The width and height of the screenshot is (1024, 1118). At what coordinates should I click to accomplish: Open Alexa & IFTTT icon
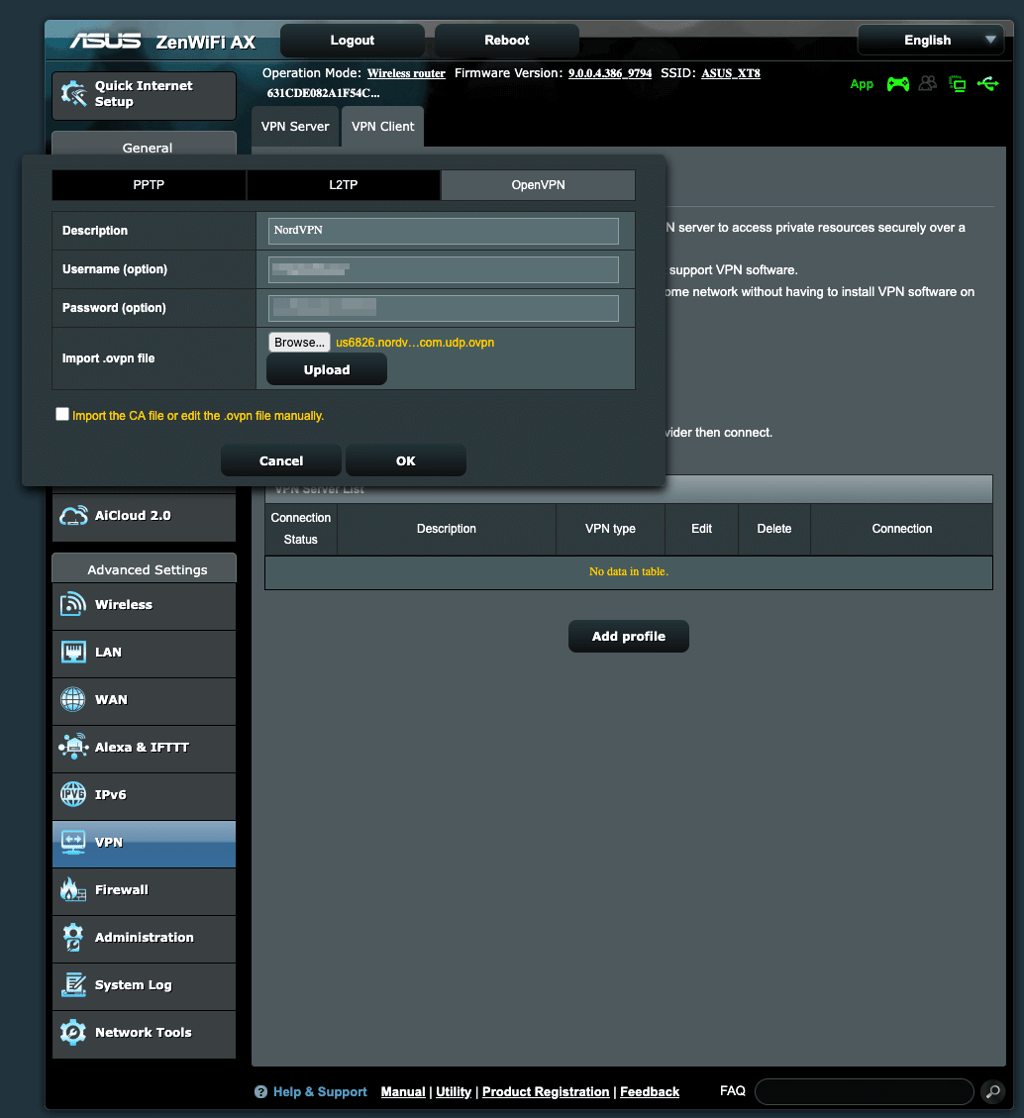coord(73,747)
